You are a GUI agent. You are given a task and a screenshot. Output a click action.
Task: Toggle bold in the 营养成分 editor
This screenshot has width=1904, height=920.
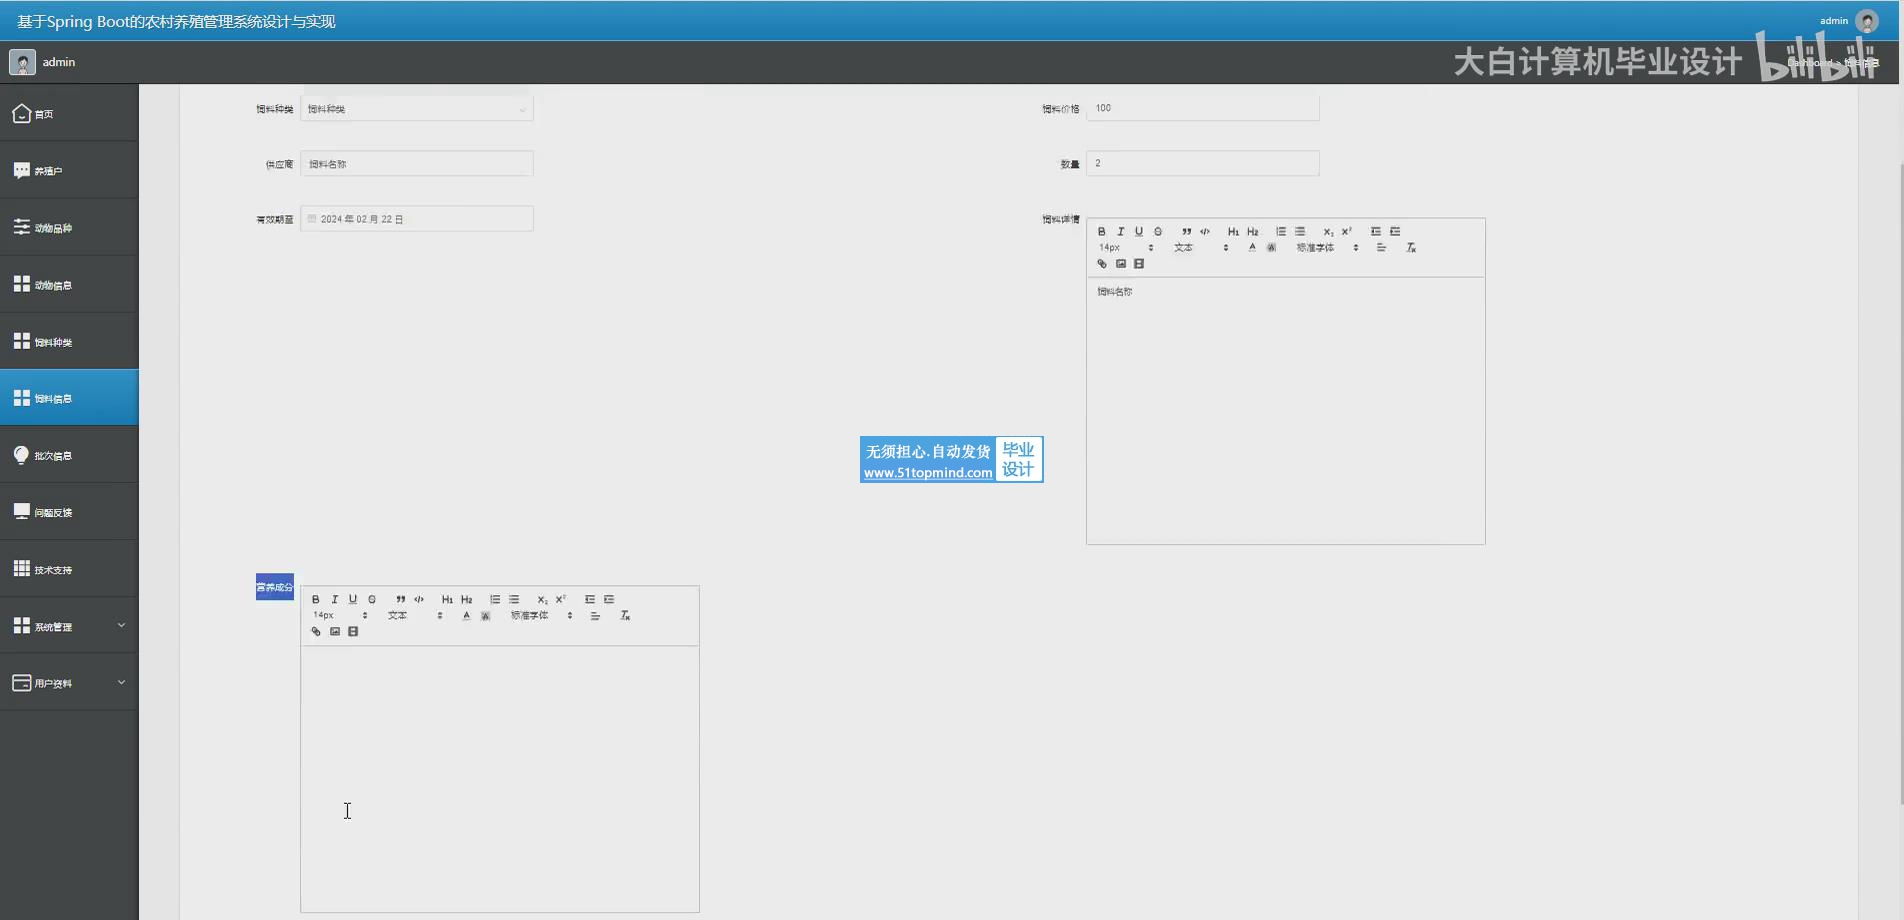(316, 600)
